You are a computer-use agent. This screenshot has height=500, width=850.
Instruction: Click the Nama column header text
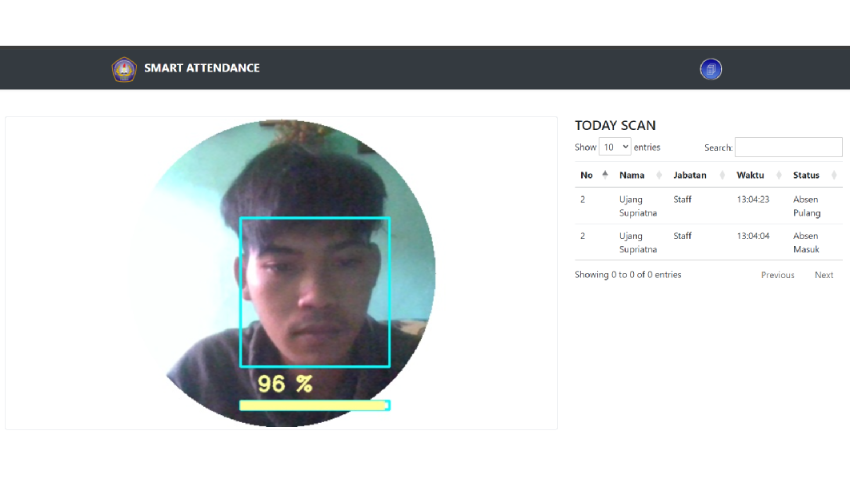coord(632,175)
